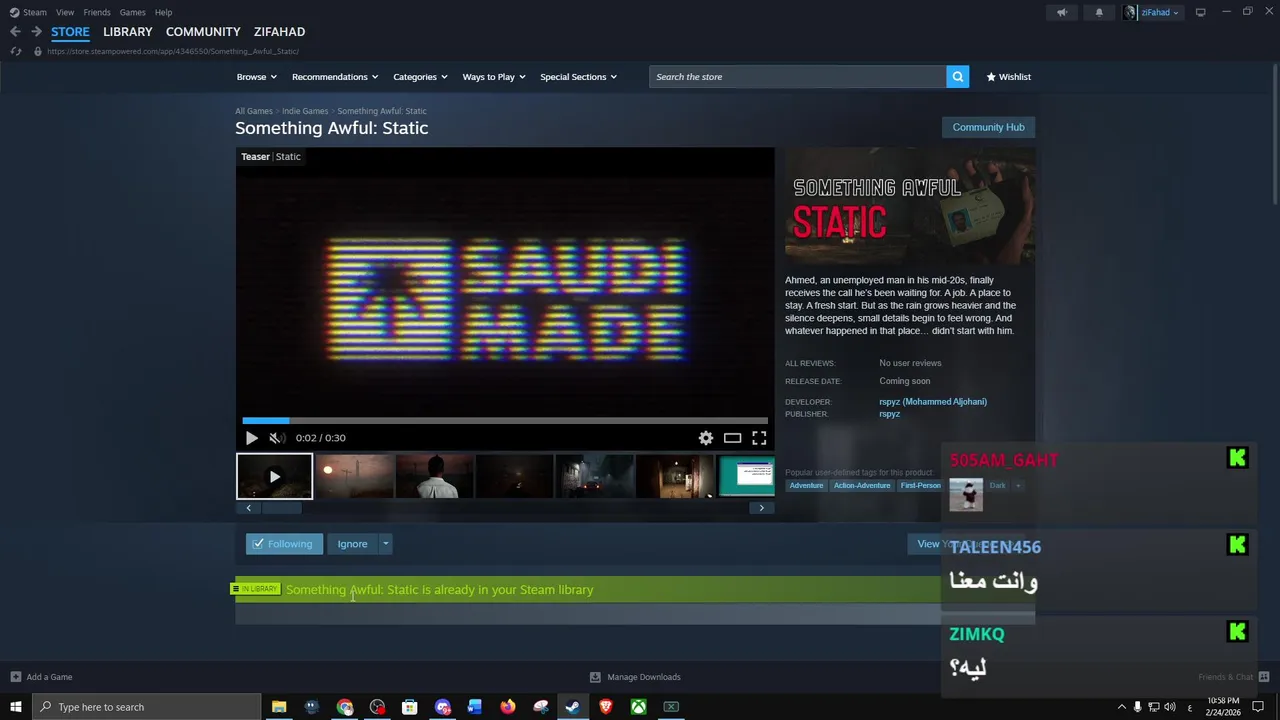Expand the Browse menu
The image size is (1280, 720).
[x=256, y=77]
